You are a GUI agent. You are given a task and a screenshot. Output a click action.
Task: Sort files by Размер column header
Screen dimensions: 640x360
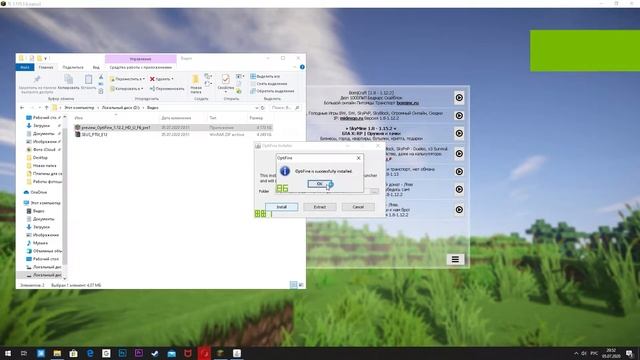point(256,118)
